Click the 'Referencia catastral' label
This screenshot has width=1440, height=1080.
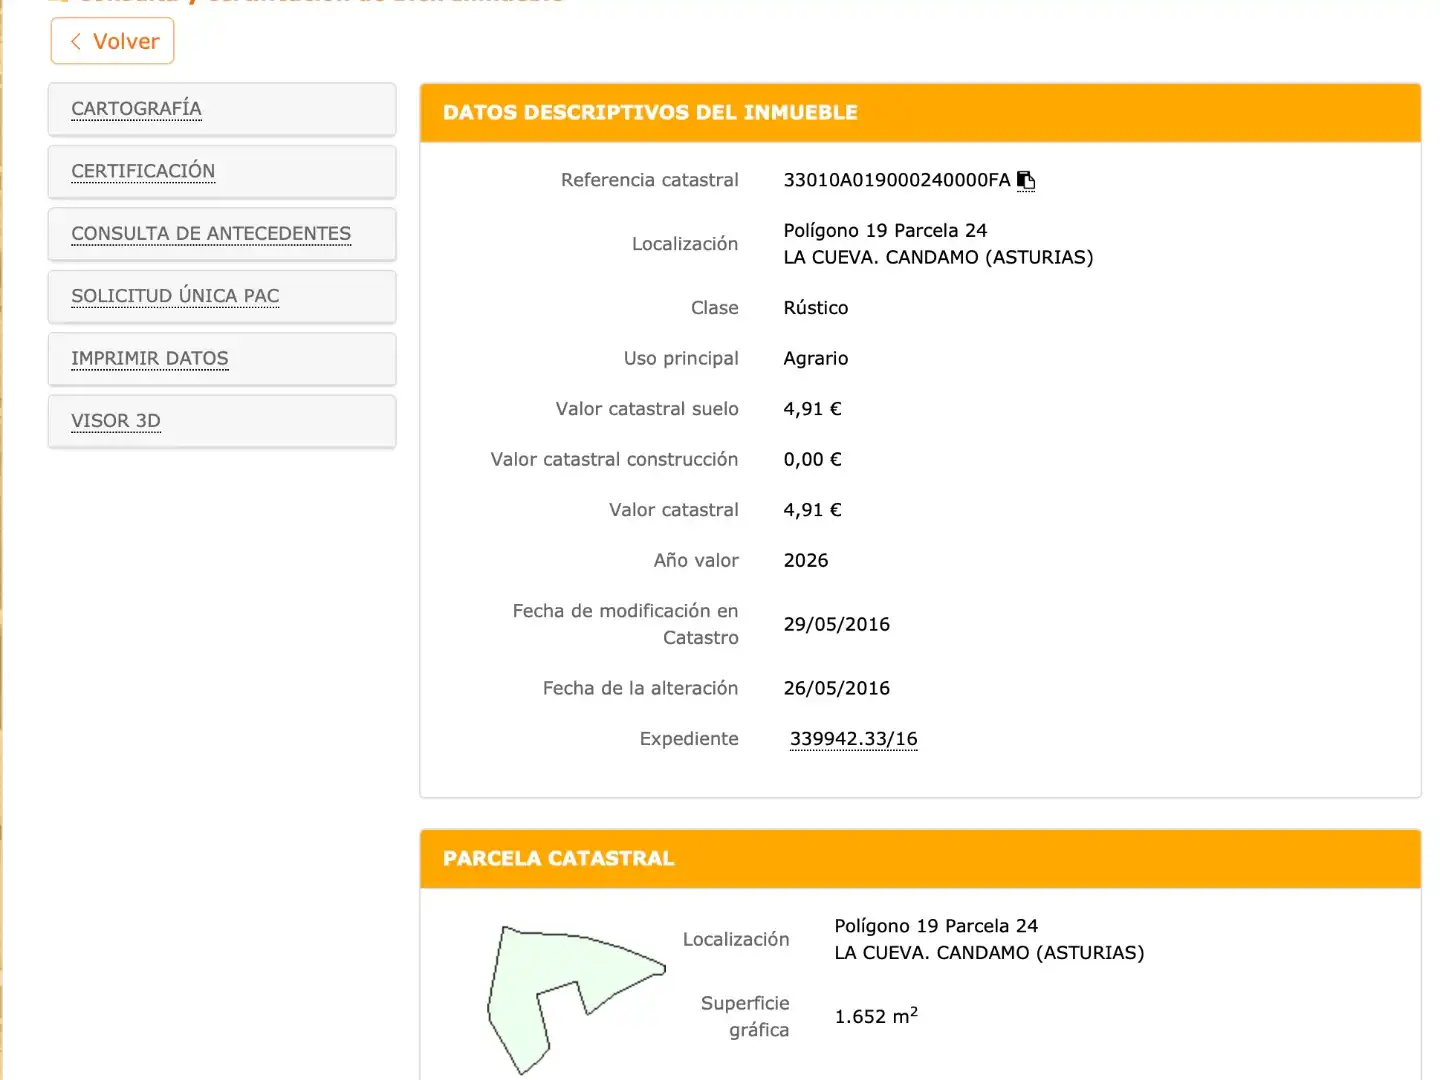[650, 180]
